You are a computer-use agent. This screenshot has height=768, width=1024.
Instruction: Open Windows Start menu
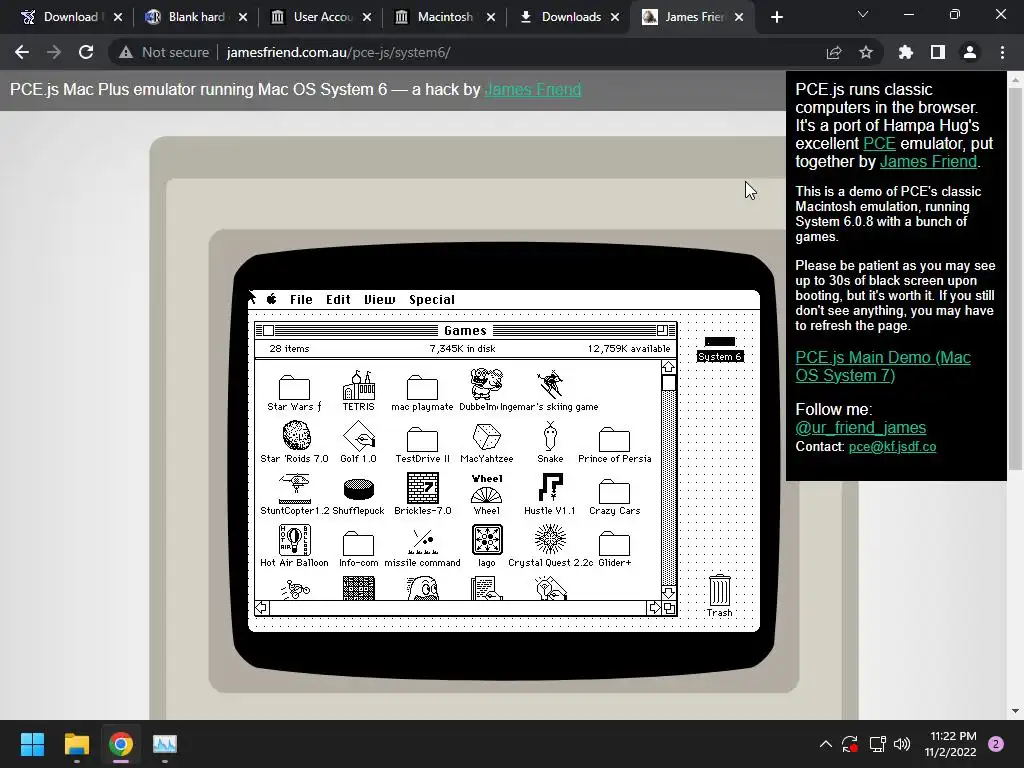coord(32,744)
